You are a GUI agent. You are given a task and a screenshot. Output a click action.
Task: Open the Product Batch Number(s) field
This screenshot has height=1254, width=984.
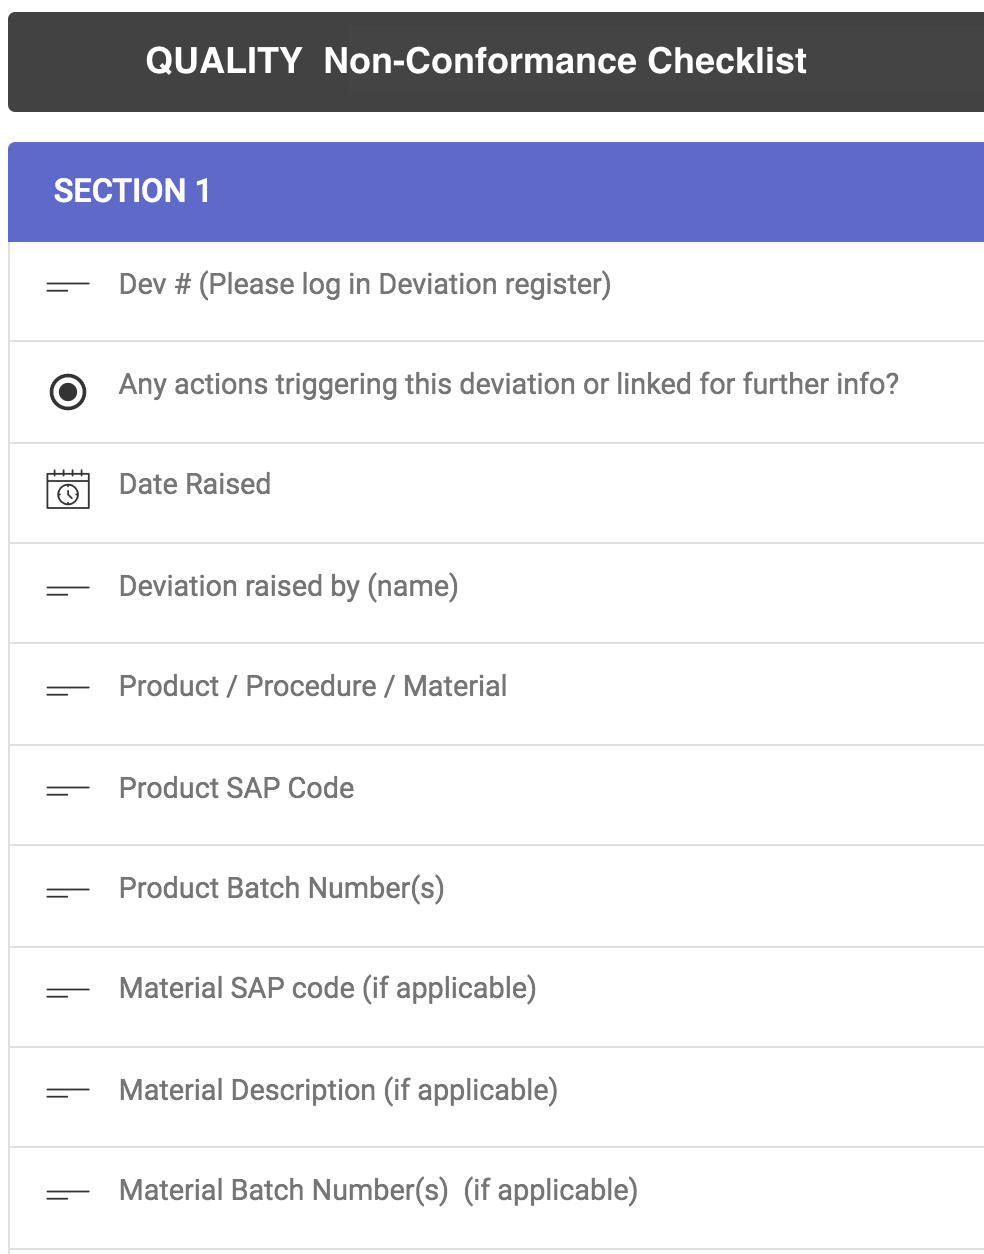[x=282, y=888]
